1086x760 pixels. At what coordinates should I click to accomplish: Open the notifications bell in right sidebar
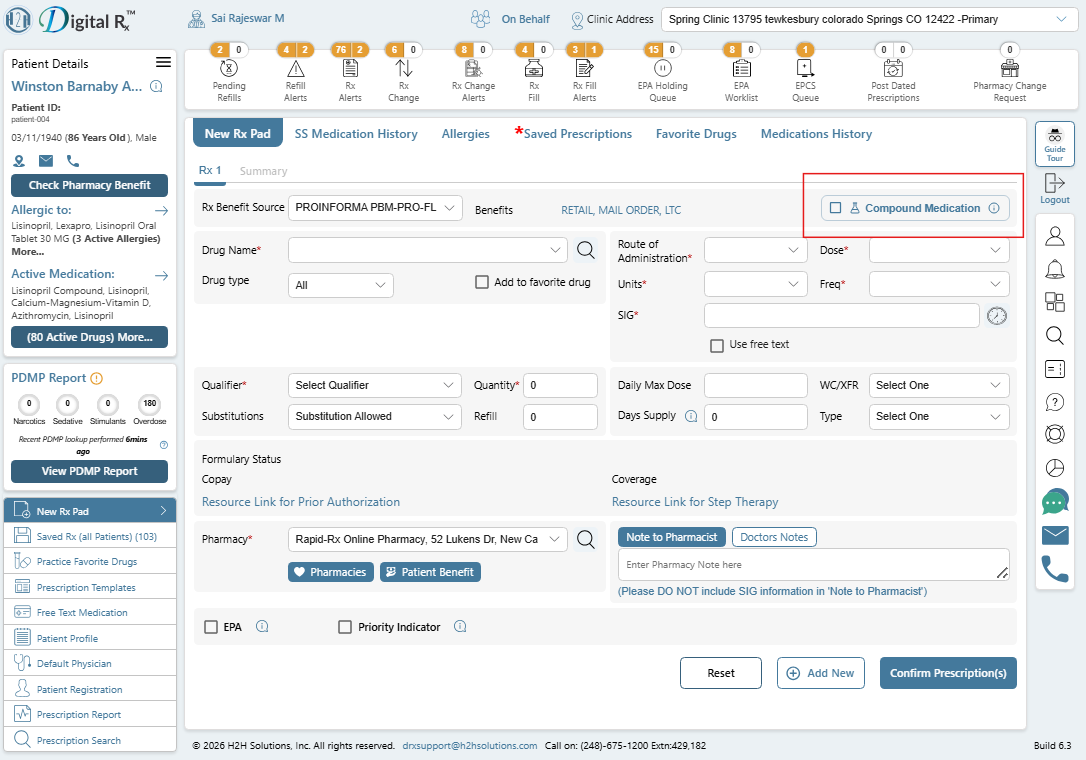pos(1055,269)
